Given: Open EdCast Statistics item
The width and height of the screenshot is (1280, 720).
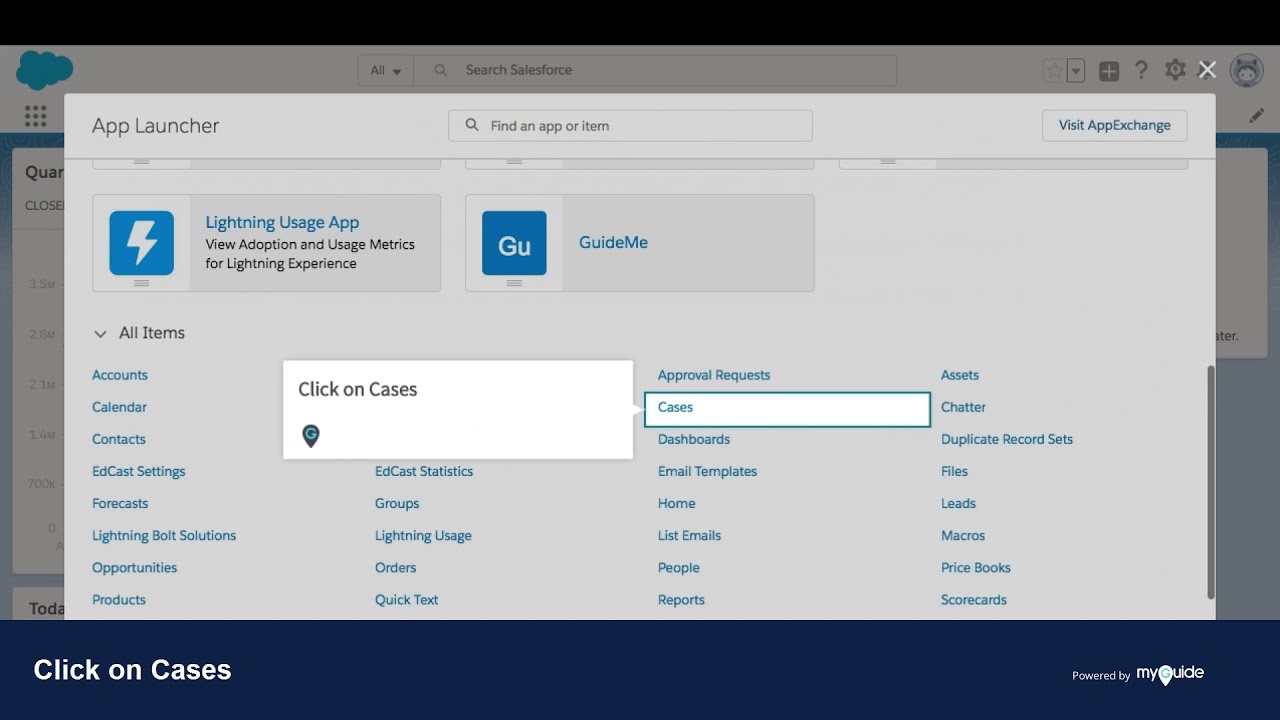Looking at the screenshot, I should pos(424,471).
